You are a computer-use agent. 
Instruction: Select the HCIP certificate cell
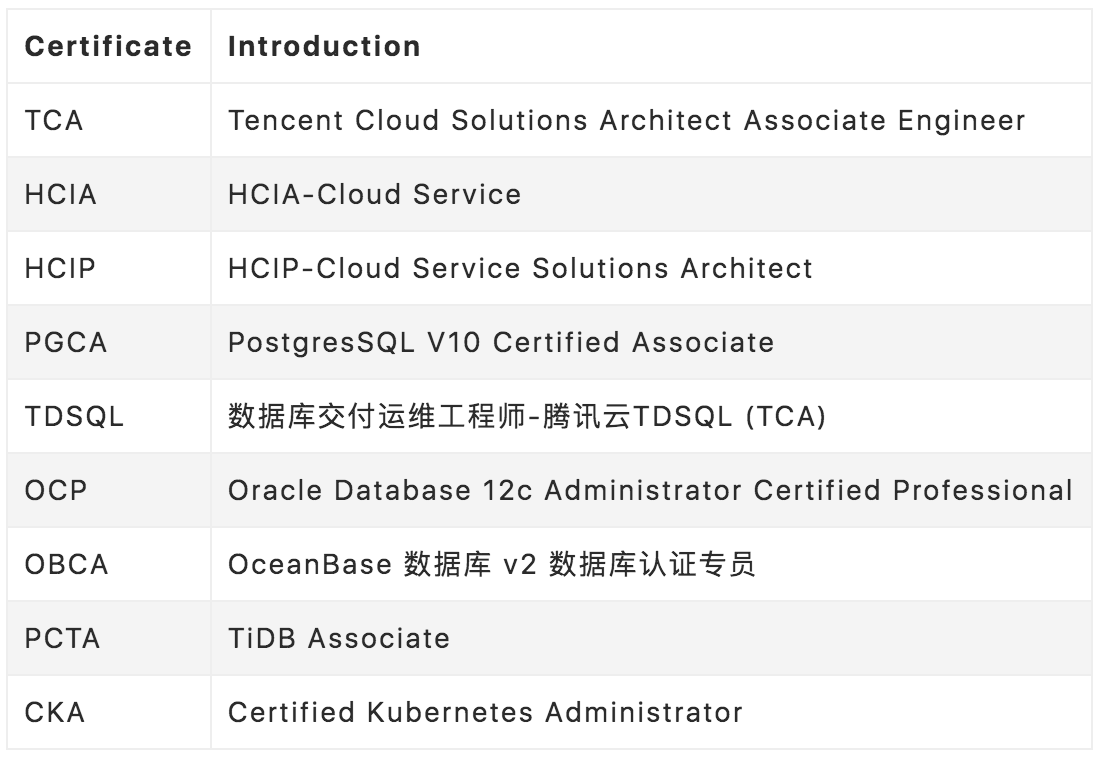[61, 268]
